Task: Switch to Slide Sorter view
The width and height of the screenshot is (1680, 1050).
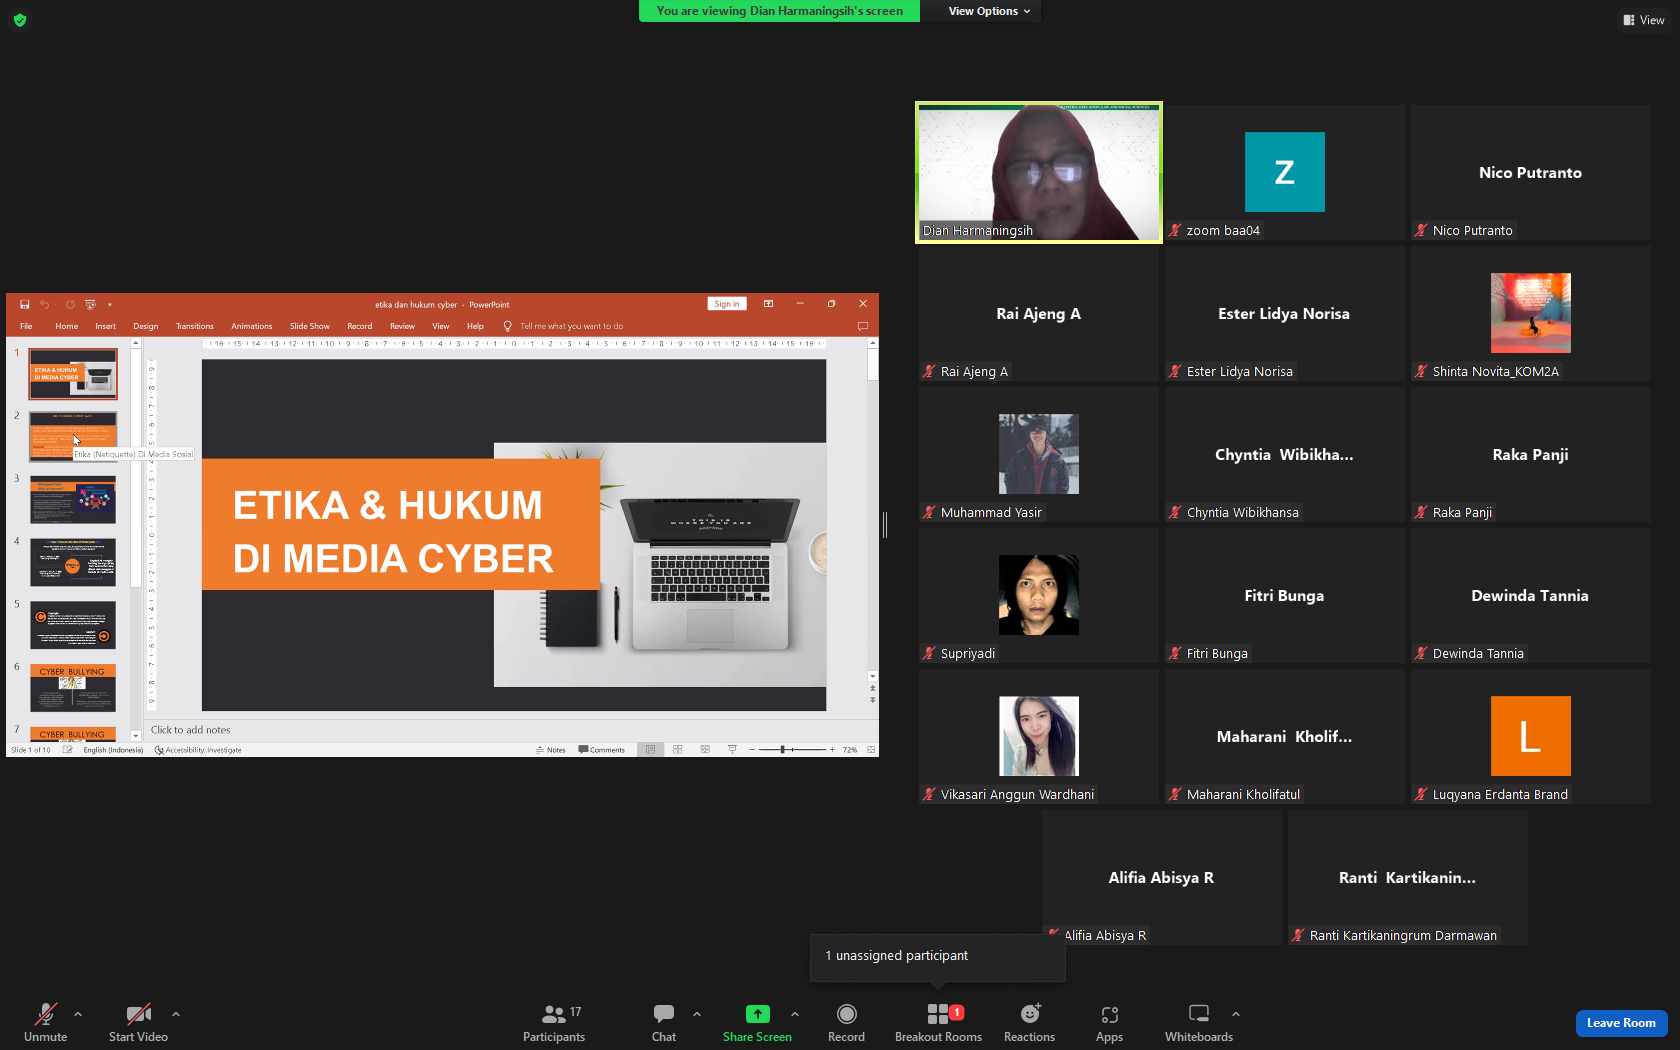Action: click(x=678, y=750)
